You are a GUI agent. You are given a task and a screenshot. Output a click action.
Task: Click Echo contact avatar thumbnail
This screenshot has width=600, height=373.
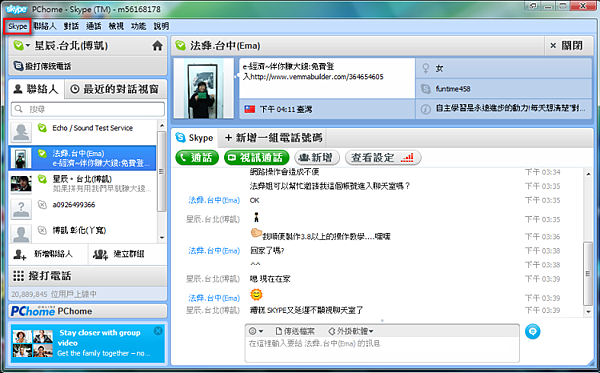pos(21,132)
